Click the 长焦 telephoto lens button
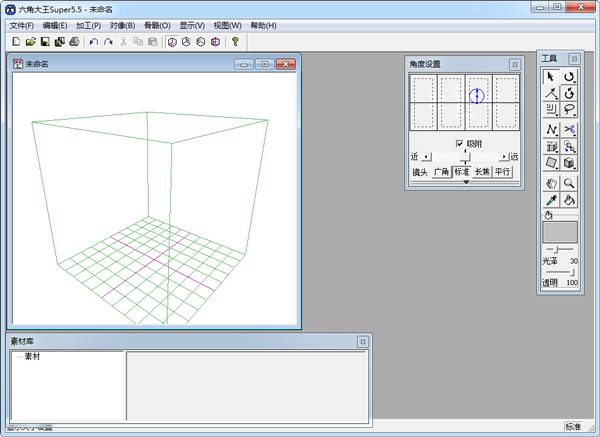This screenshot has height=437, width=600. (x=482, y=172)
